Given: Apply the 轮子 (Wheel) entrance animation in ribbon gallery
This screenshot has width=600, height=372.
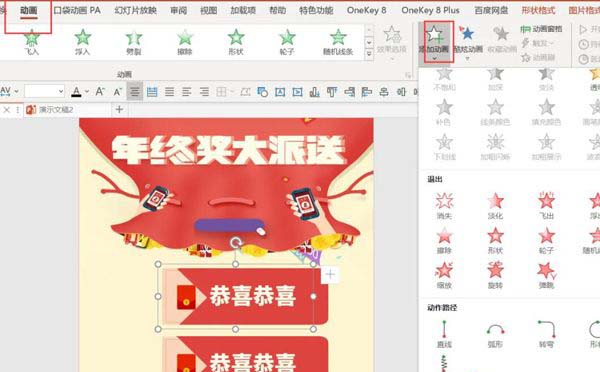Looking at the screenshot, I should point(287,42).
